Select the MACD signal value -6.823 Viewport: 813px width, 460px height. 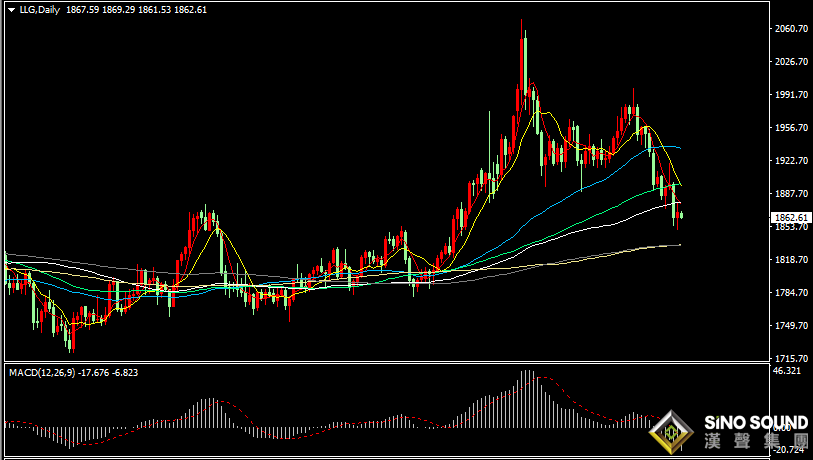tap(125, 372)
